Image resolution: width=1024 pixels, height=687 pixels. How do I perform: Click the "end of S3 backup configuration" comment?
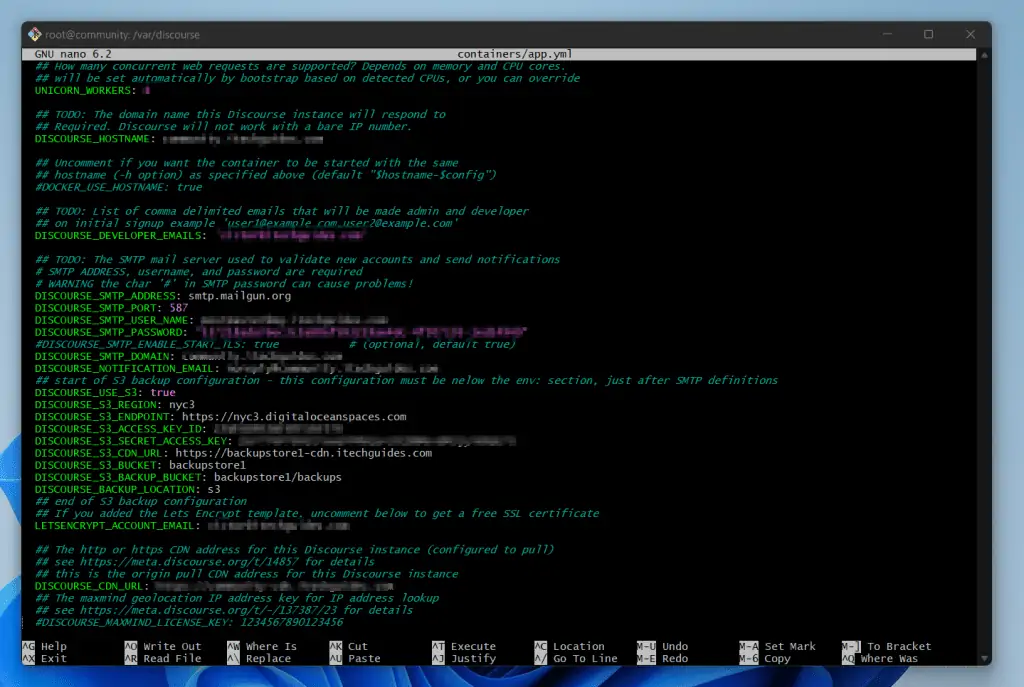(x=140, y=502)
